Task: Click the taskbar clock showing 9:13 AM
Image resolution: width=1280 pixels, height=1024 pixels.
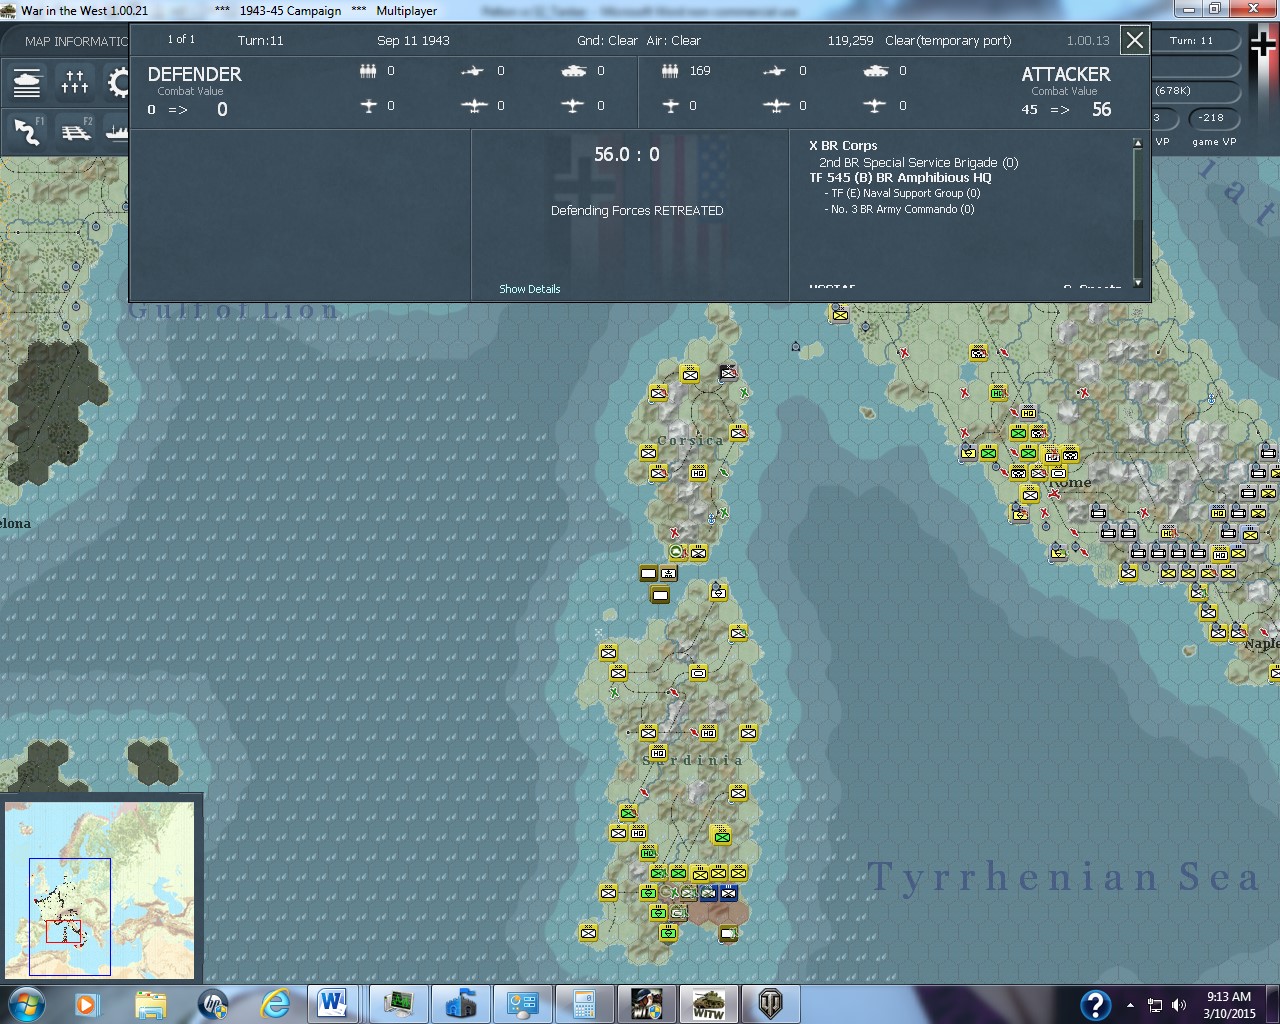Action: click(x=1229, y=1005)
